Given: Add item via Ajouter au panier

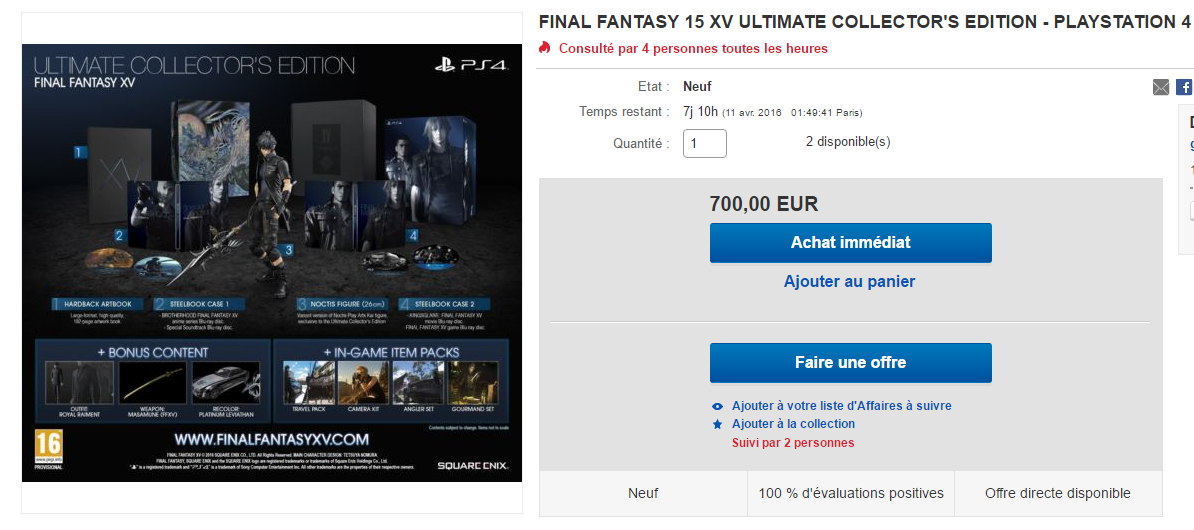Looking at the screenshot, I should tap(849, 282).
